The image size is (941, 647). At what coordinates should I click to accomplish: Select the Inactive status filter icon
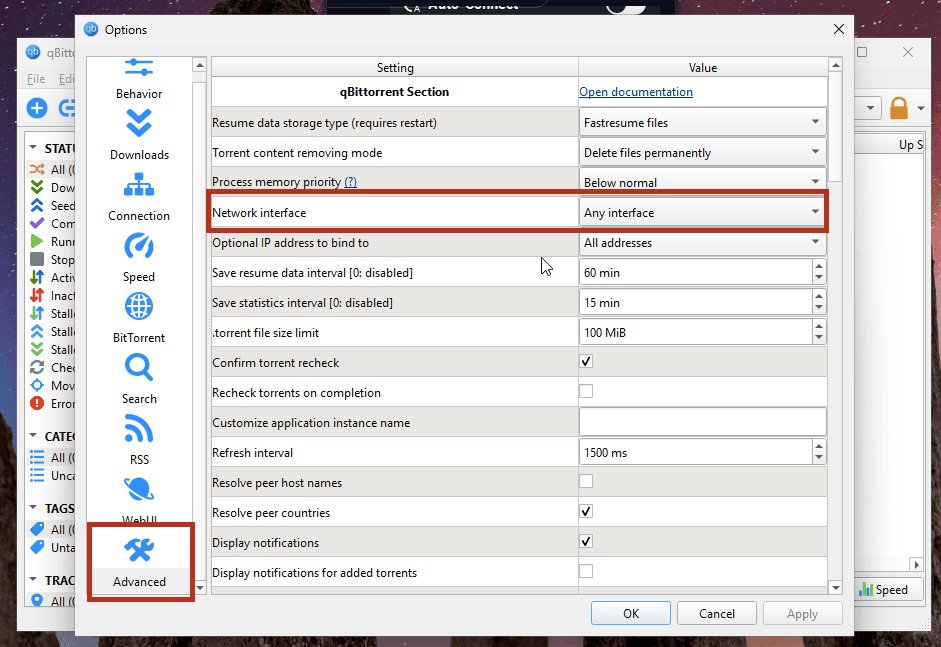coord(37,295)
